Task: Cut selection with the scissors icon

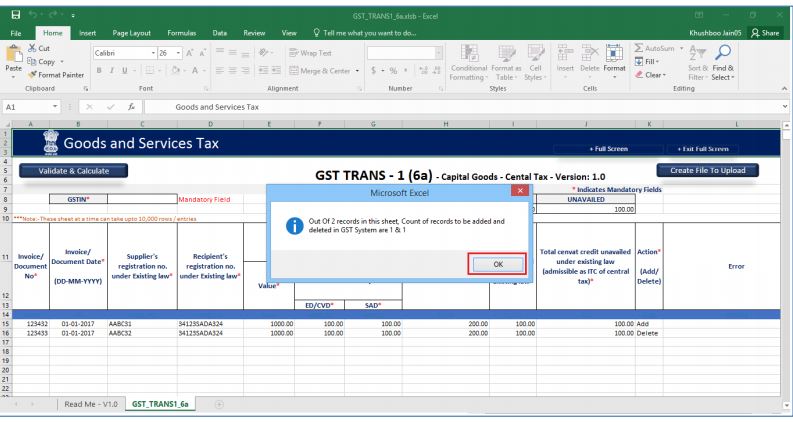Action: pos(32,48)
